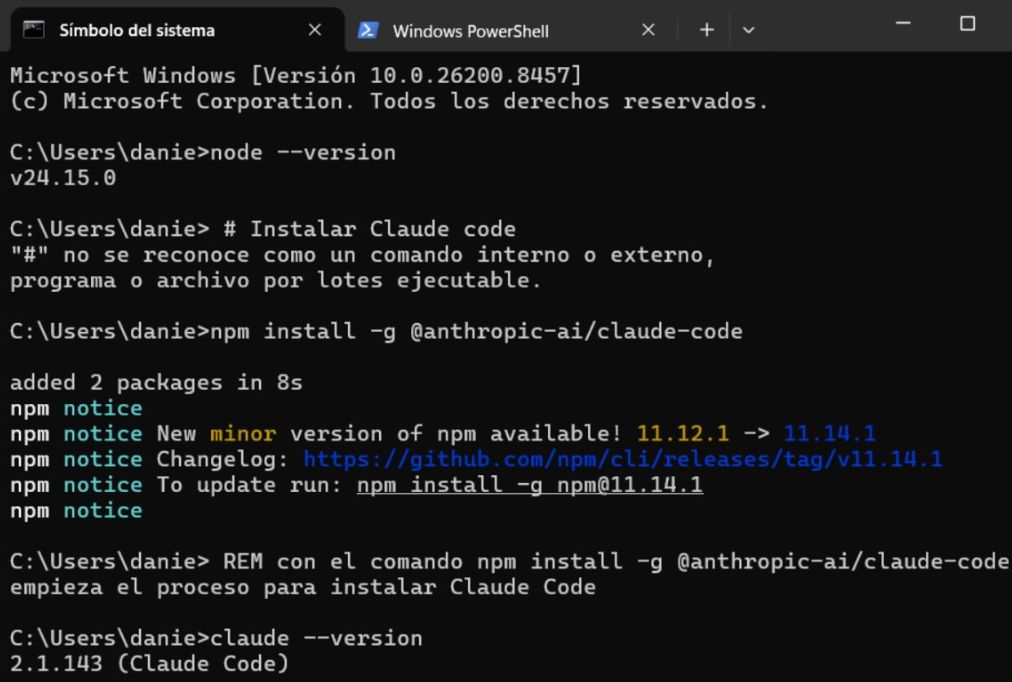Click the blue new version 11.14.1
Viewport: 1012px width, 682px height.
pyautogui.click(x=830, y=434)
